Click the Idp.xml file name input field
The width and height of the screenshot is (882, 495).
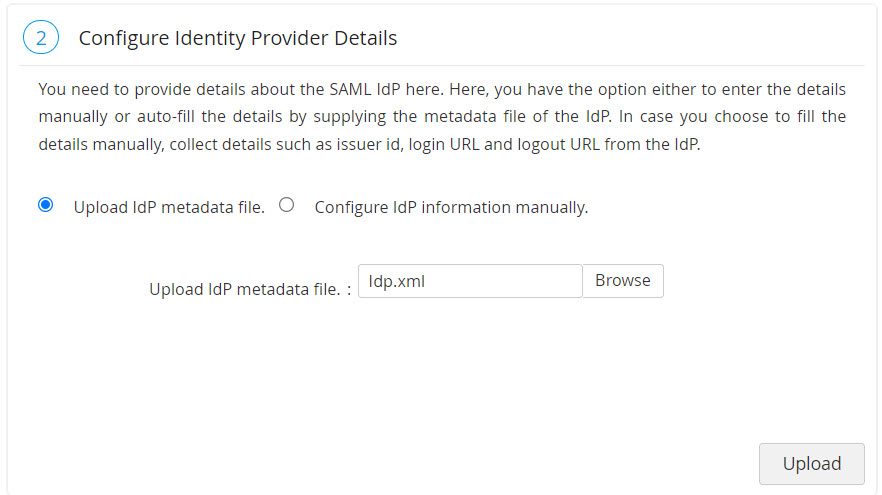point(469,281)
